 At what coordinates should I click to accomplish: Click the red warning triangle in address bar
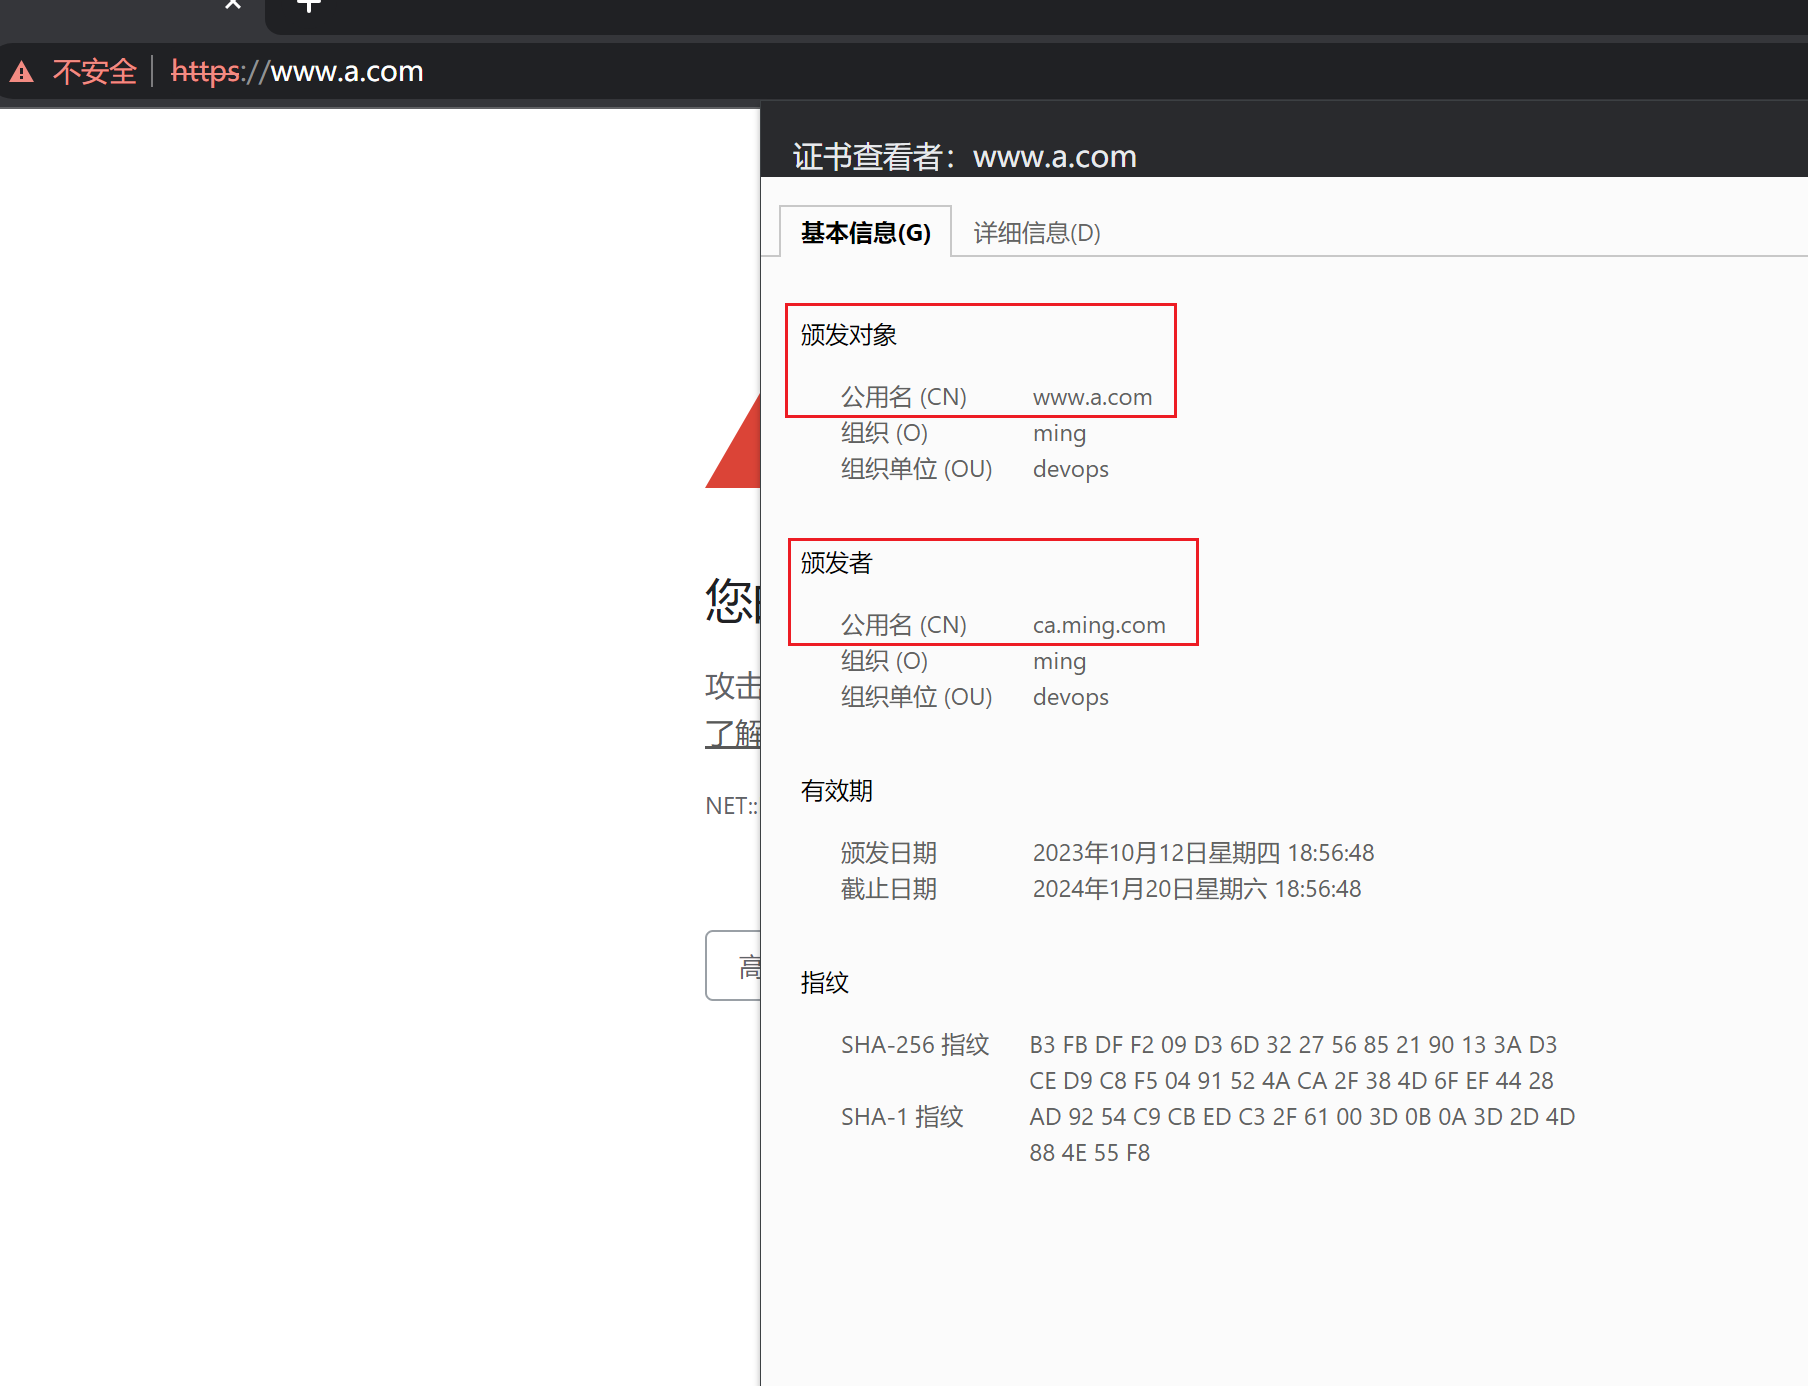click(x=22, y=72)
